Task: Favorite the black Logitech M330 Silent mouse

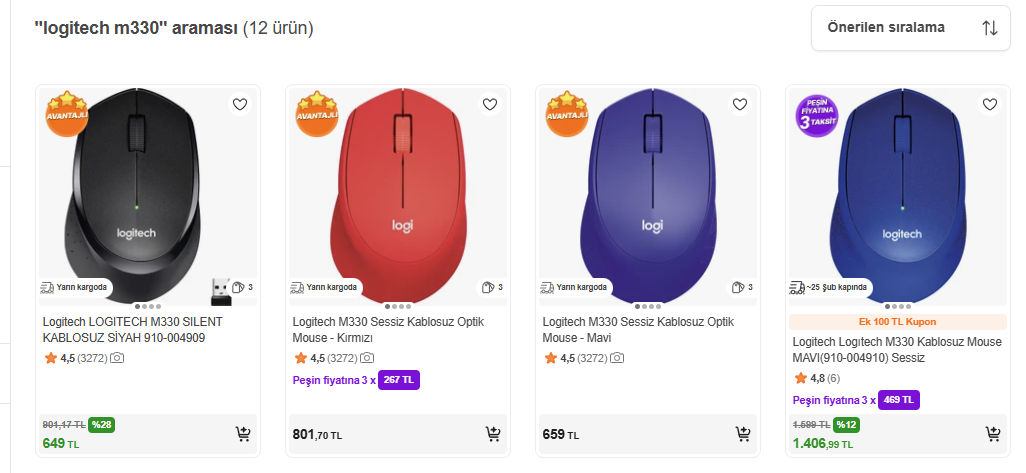Action: (x=239, y=104)
